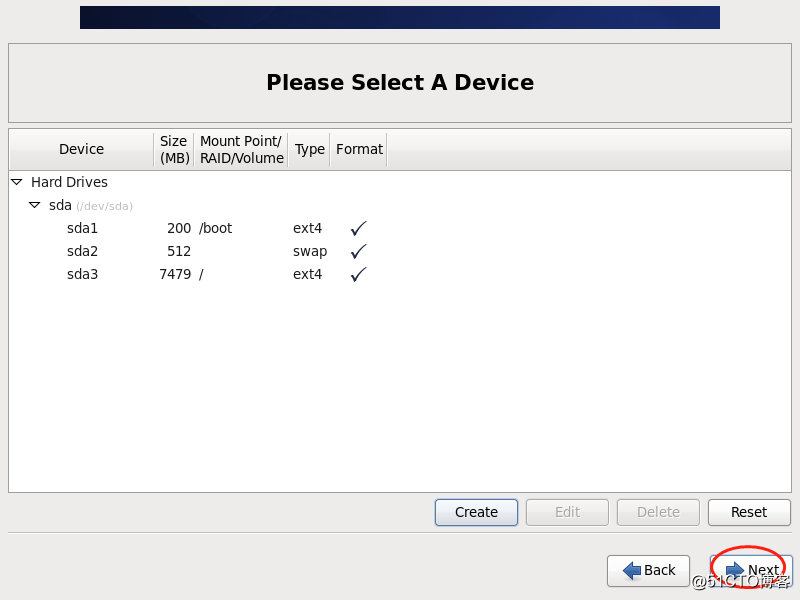Click the Type column header
This screenshot has height=600, width=800.
[x=309, y=149]
